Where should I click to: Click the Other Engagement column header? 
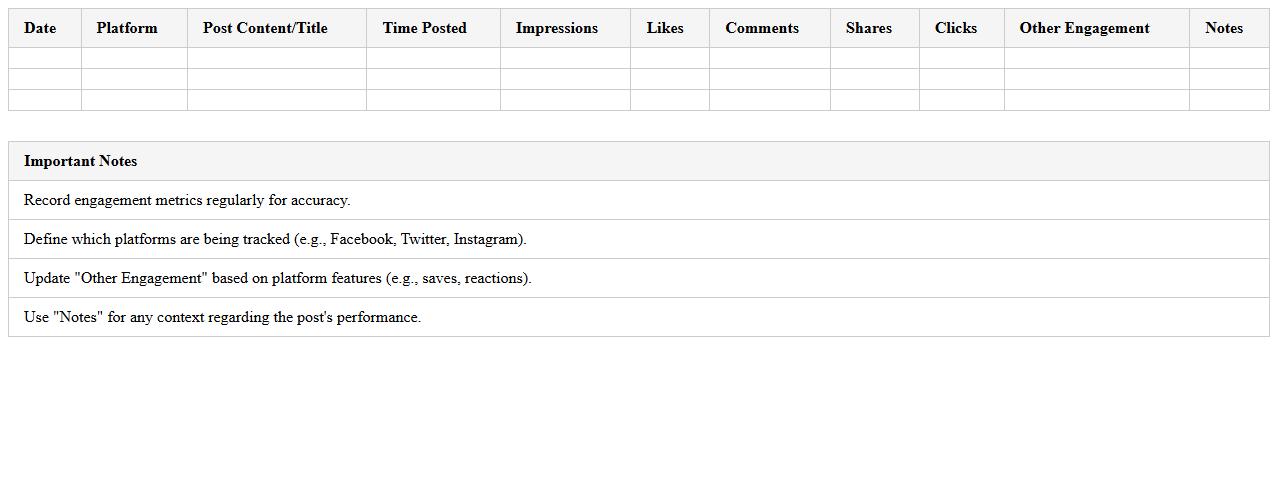pyautogui.click(x=1084, y=28)
